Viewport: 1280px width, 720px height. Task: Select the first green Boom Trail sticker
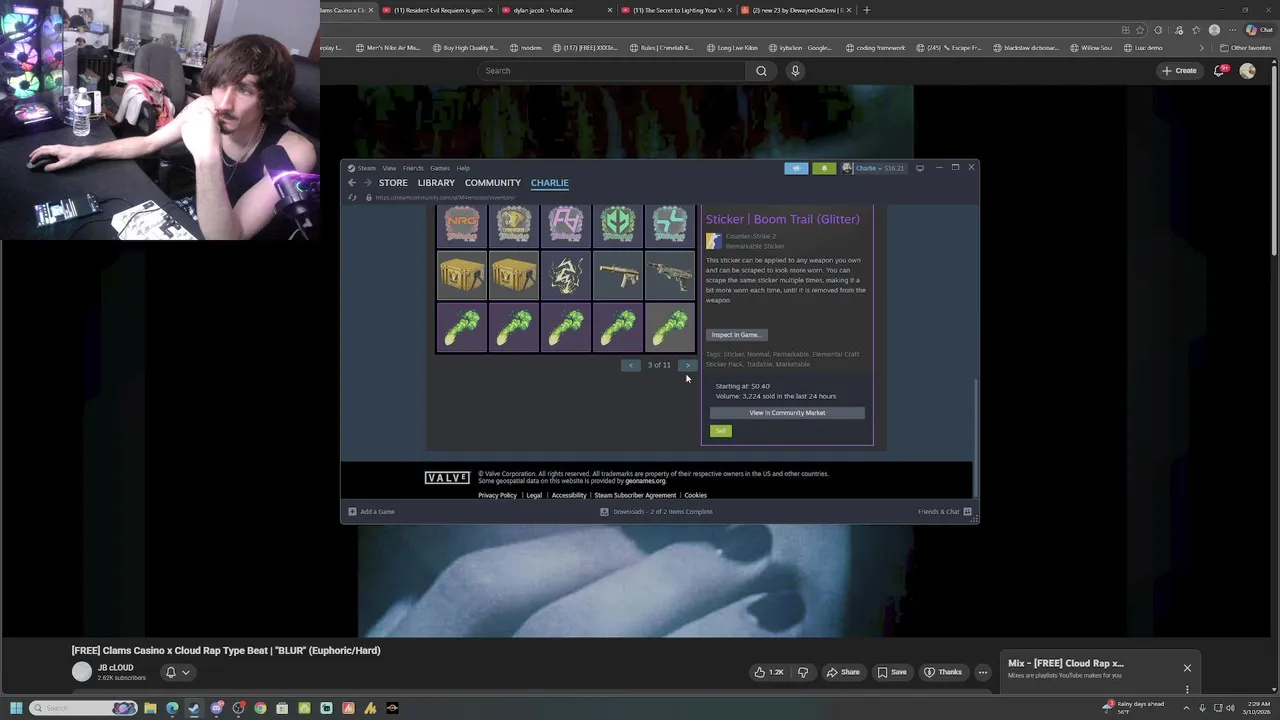(462, 328)
